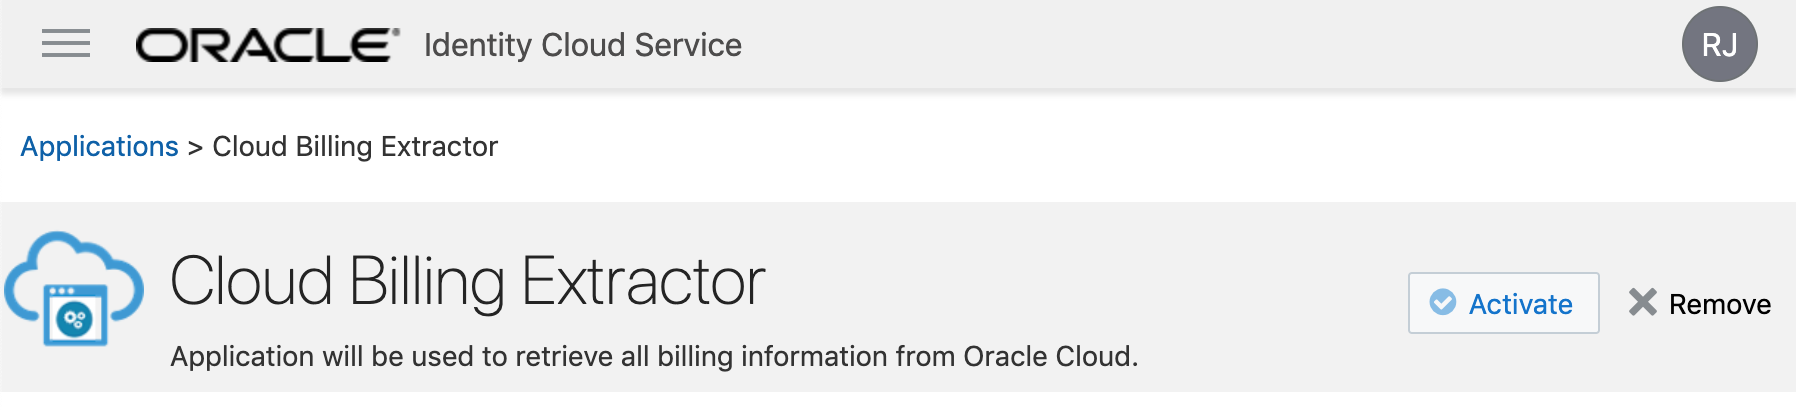Click the breadcrumb separator arrow after Applications
Image resolution: width=1796 pixels, height=410 pixels.
(195, 148)
